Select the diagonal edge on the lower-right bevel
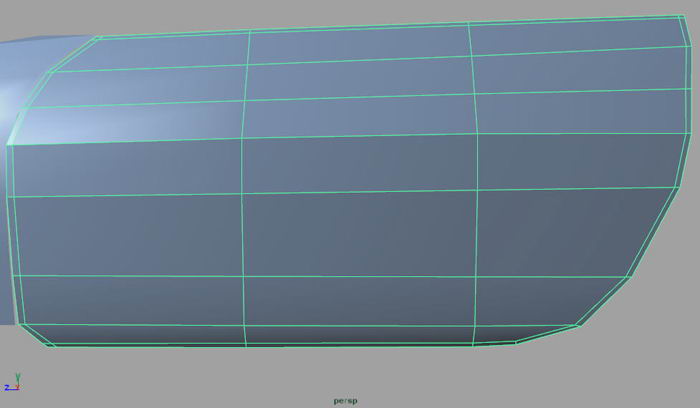This screenshot has height=408, width=700. click(x=603, y=301)
